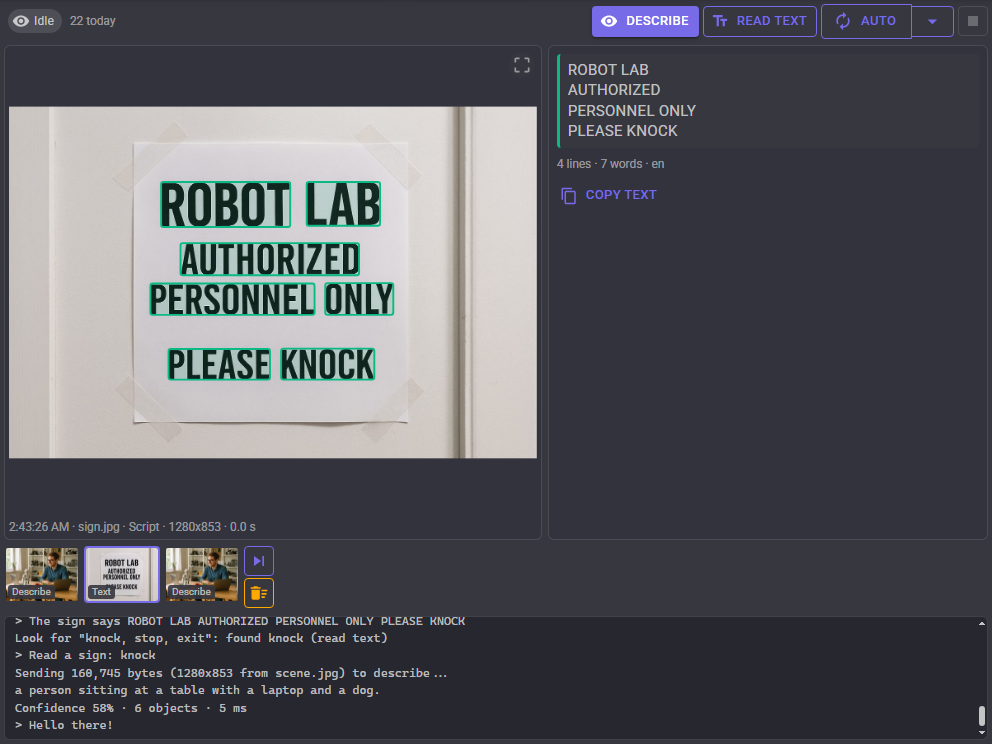
Task: Open the first Describe thumbnail
Action: [x=42, y=574]
